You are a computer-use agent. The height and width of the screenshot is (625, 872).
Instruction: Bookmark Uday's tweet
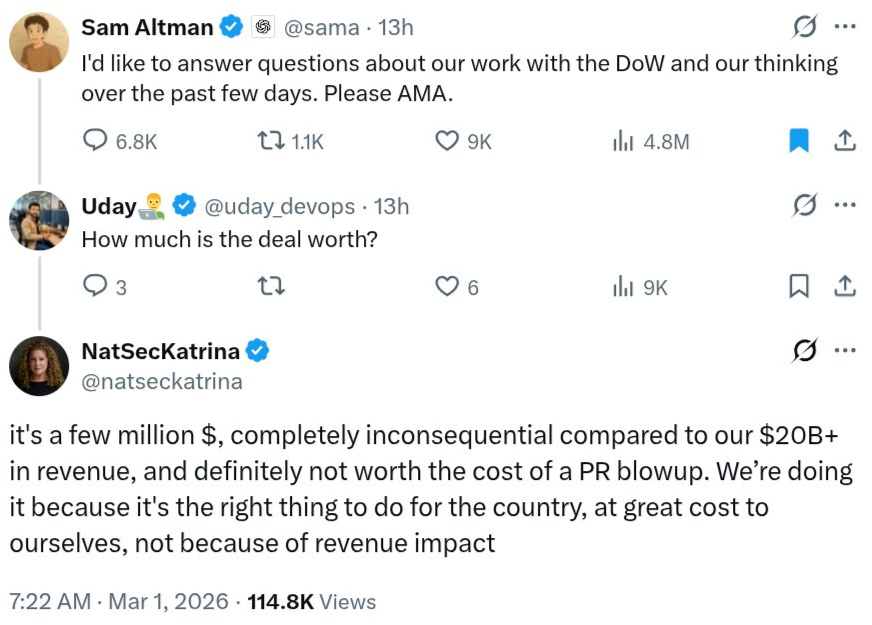click(x=799, y=287)
